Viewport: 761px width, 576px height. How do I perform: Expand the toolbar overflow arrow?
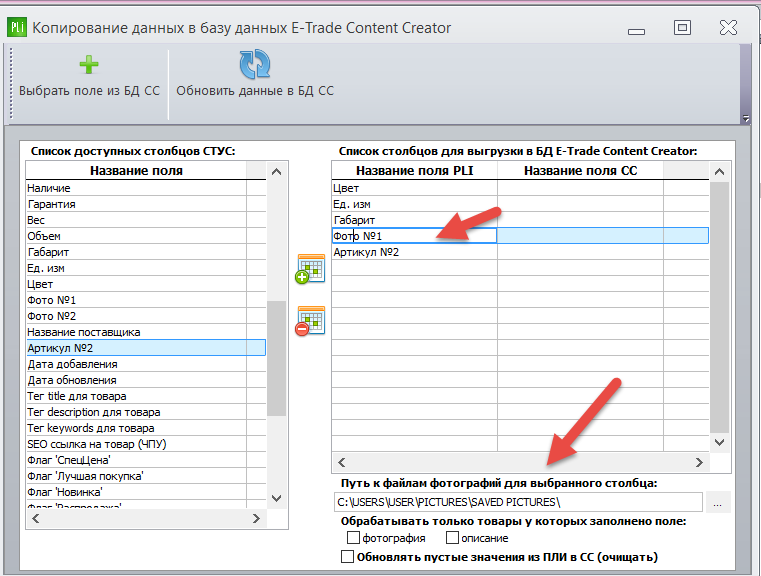click(746, 118)
